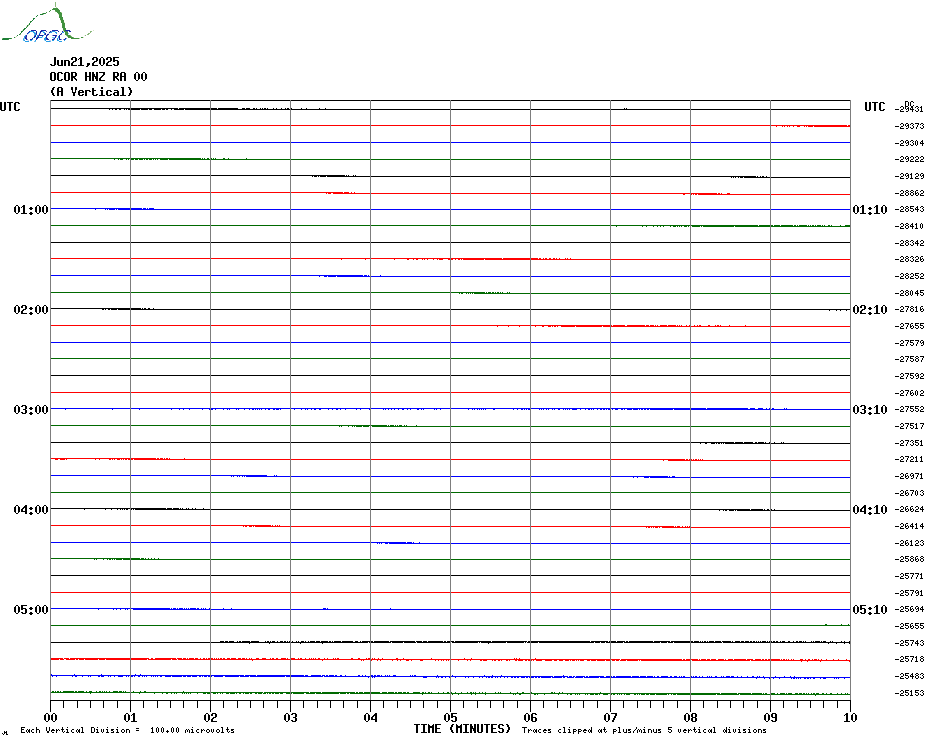
Task: Click the minute '10' axis tick label
Action: [851, 717]
